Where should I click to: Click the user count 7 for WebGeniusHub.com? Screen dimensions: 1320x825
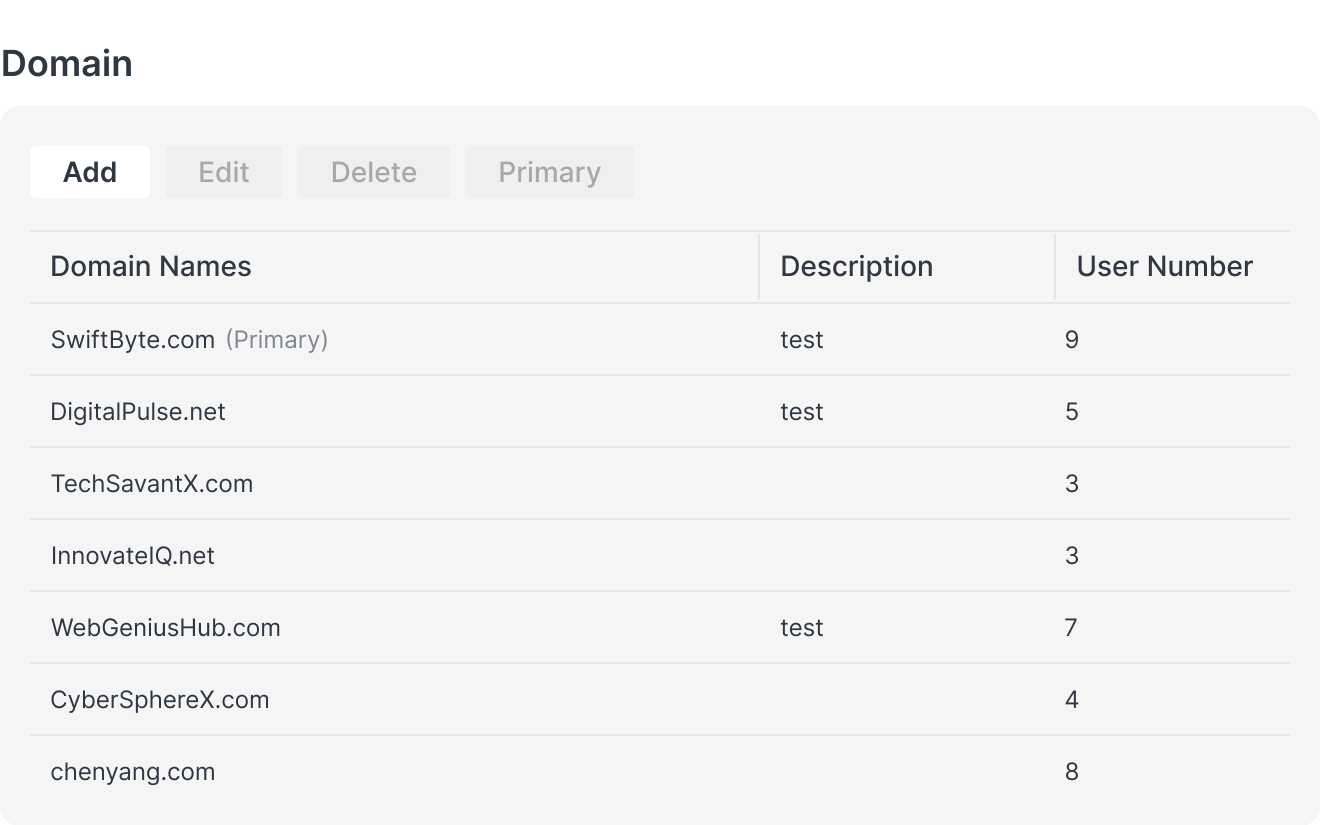click(1071, 627)
